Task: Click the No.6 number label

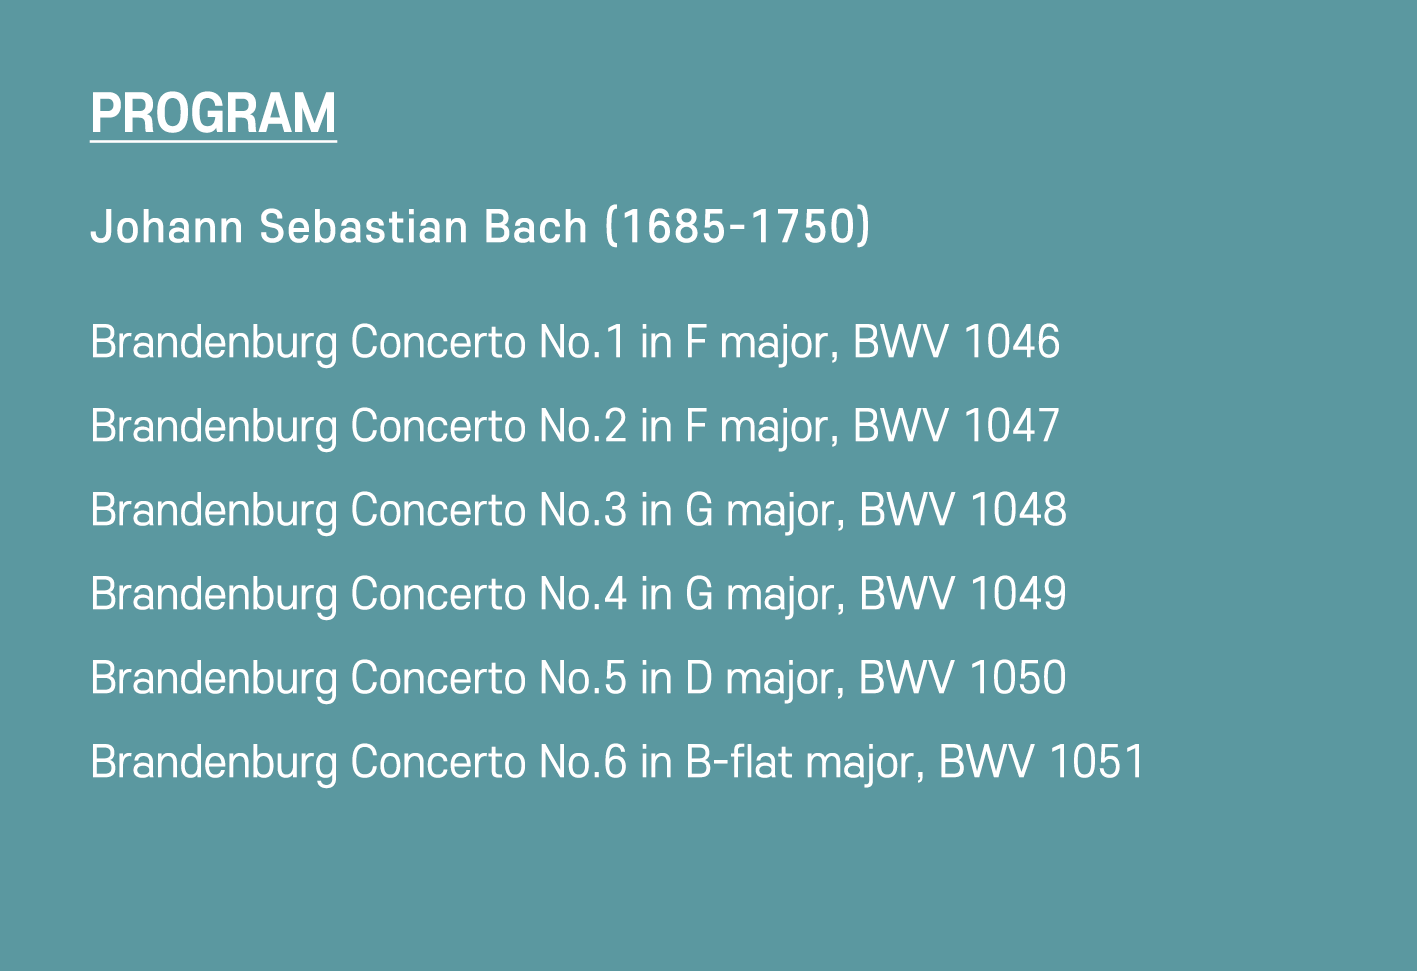Action: click(x=583, y=763)
